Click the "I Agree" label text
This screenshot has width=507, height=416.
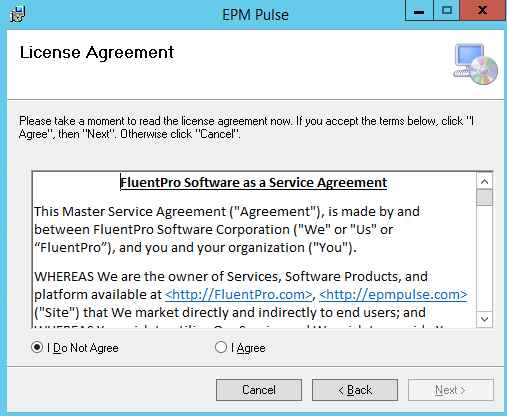[248, 348]
